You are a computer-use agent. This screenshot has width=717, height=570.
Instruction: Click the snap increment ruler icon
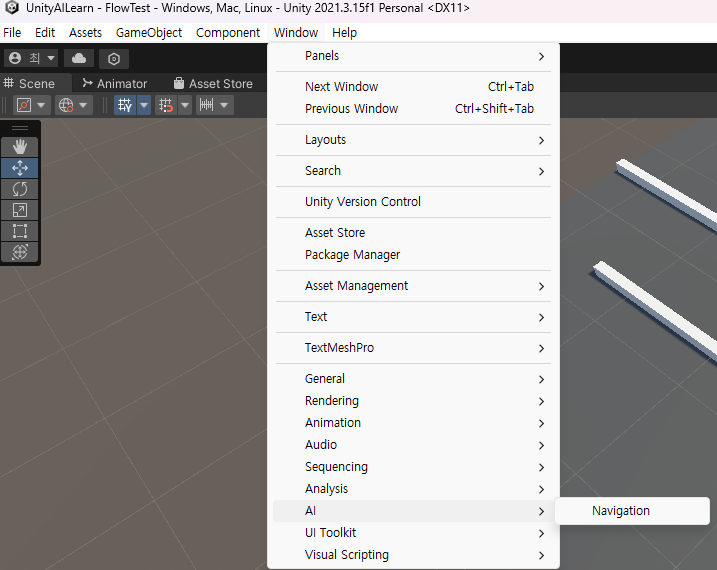[206, 105]
